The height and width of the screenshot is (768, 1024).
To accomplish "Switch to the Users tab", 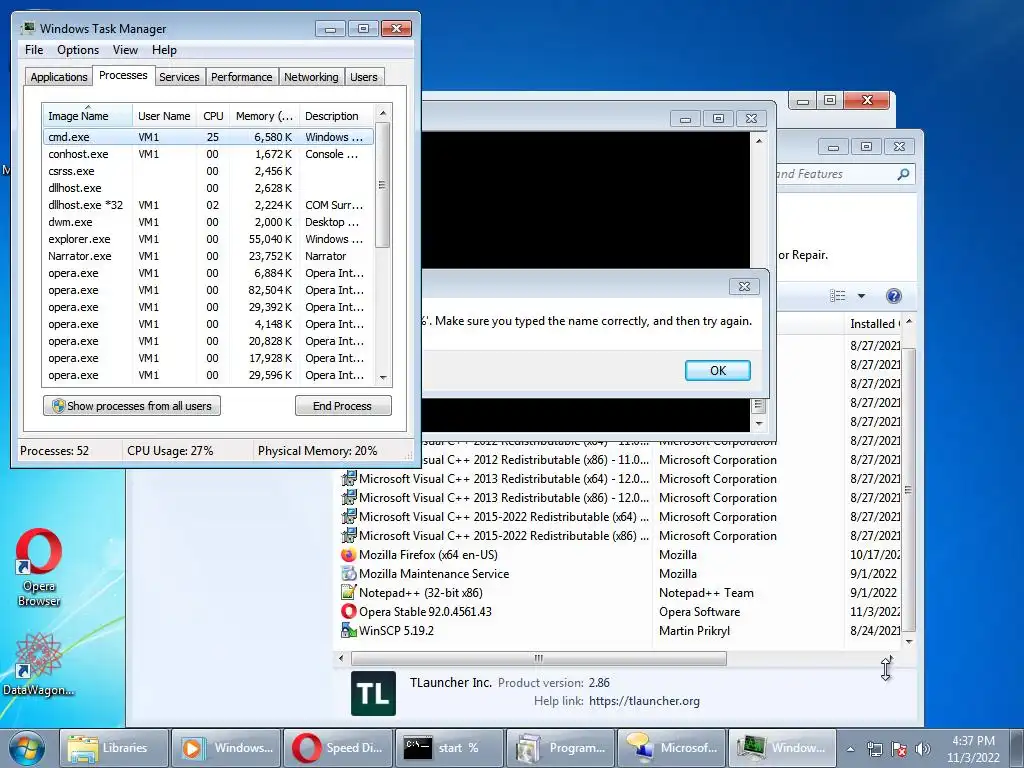I will (364, 77).
